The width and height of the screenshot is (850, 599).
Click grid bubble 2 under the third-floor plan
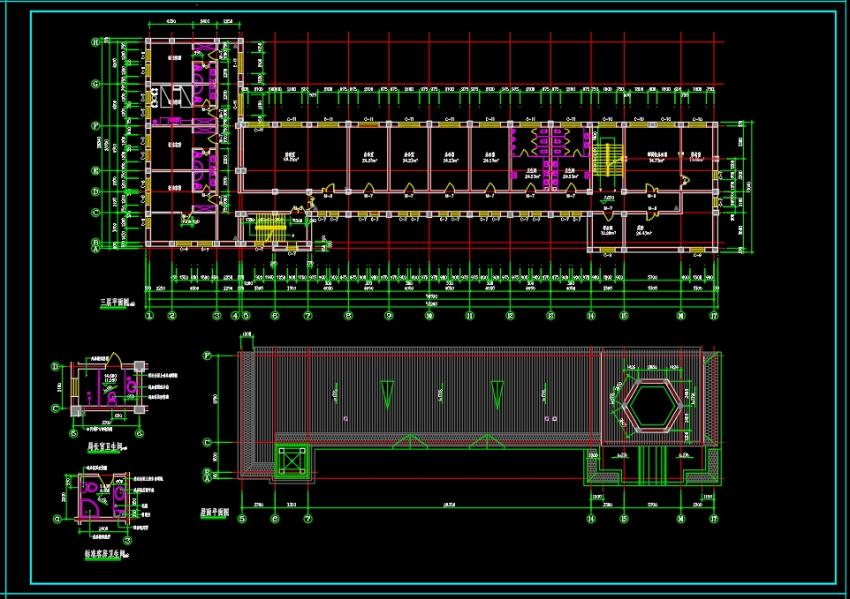click(x=172, y=315)
